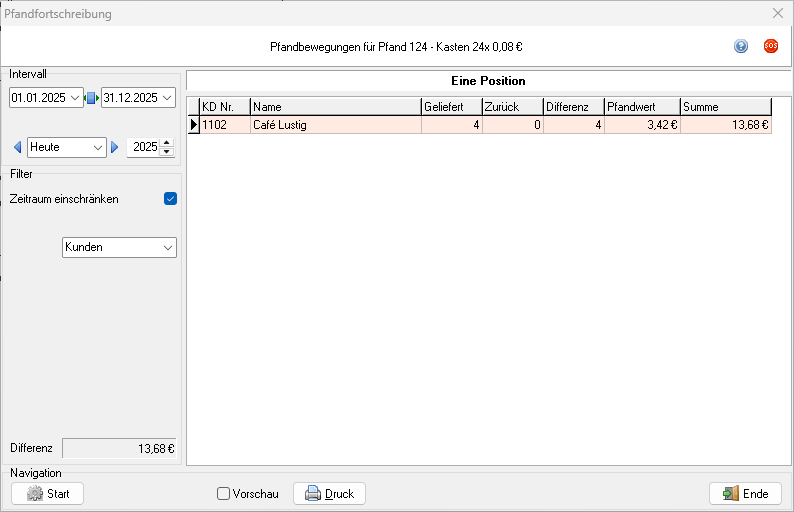
Task: Expand the Kunden filter dropdown
Action: 166,247
